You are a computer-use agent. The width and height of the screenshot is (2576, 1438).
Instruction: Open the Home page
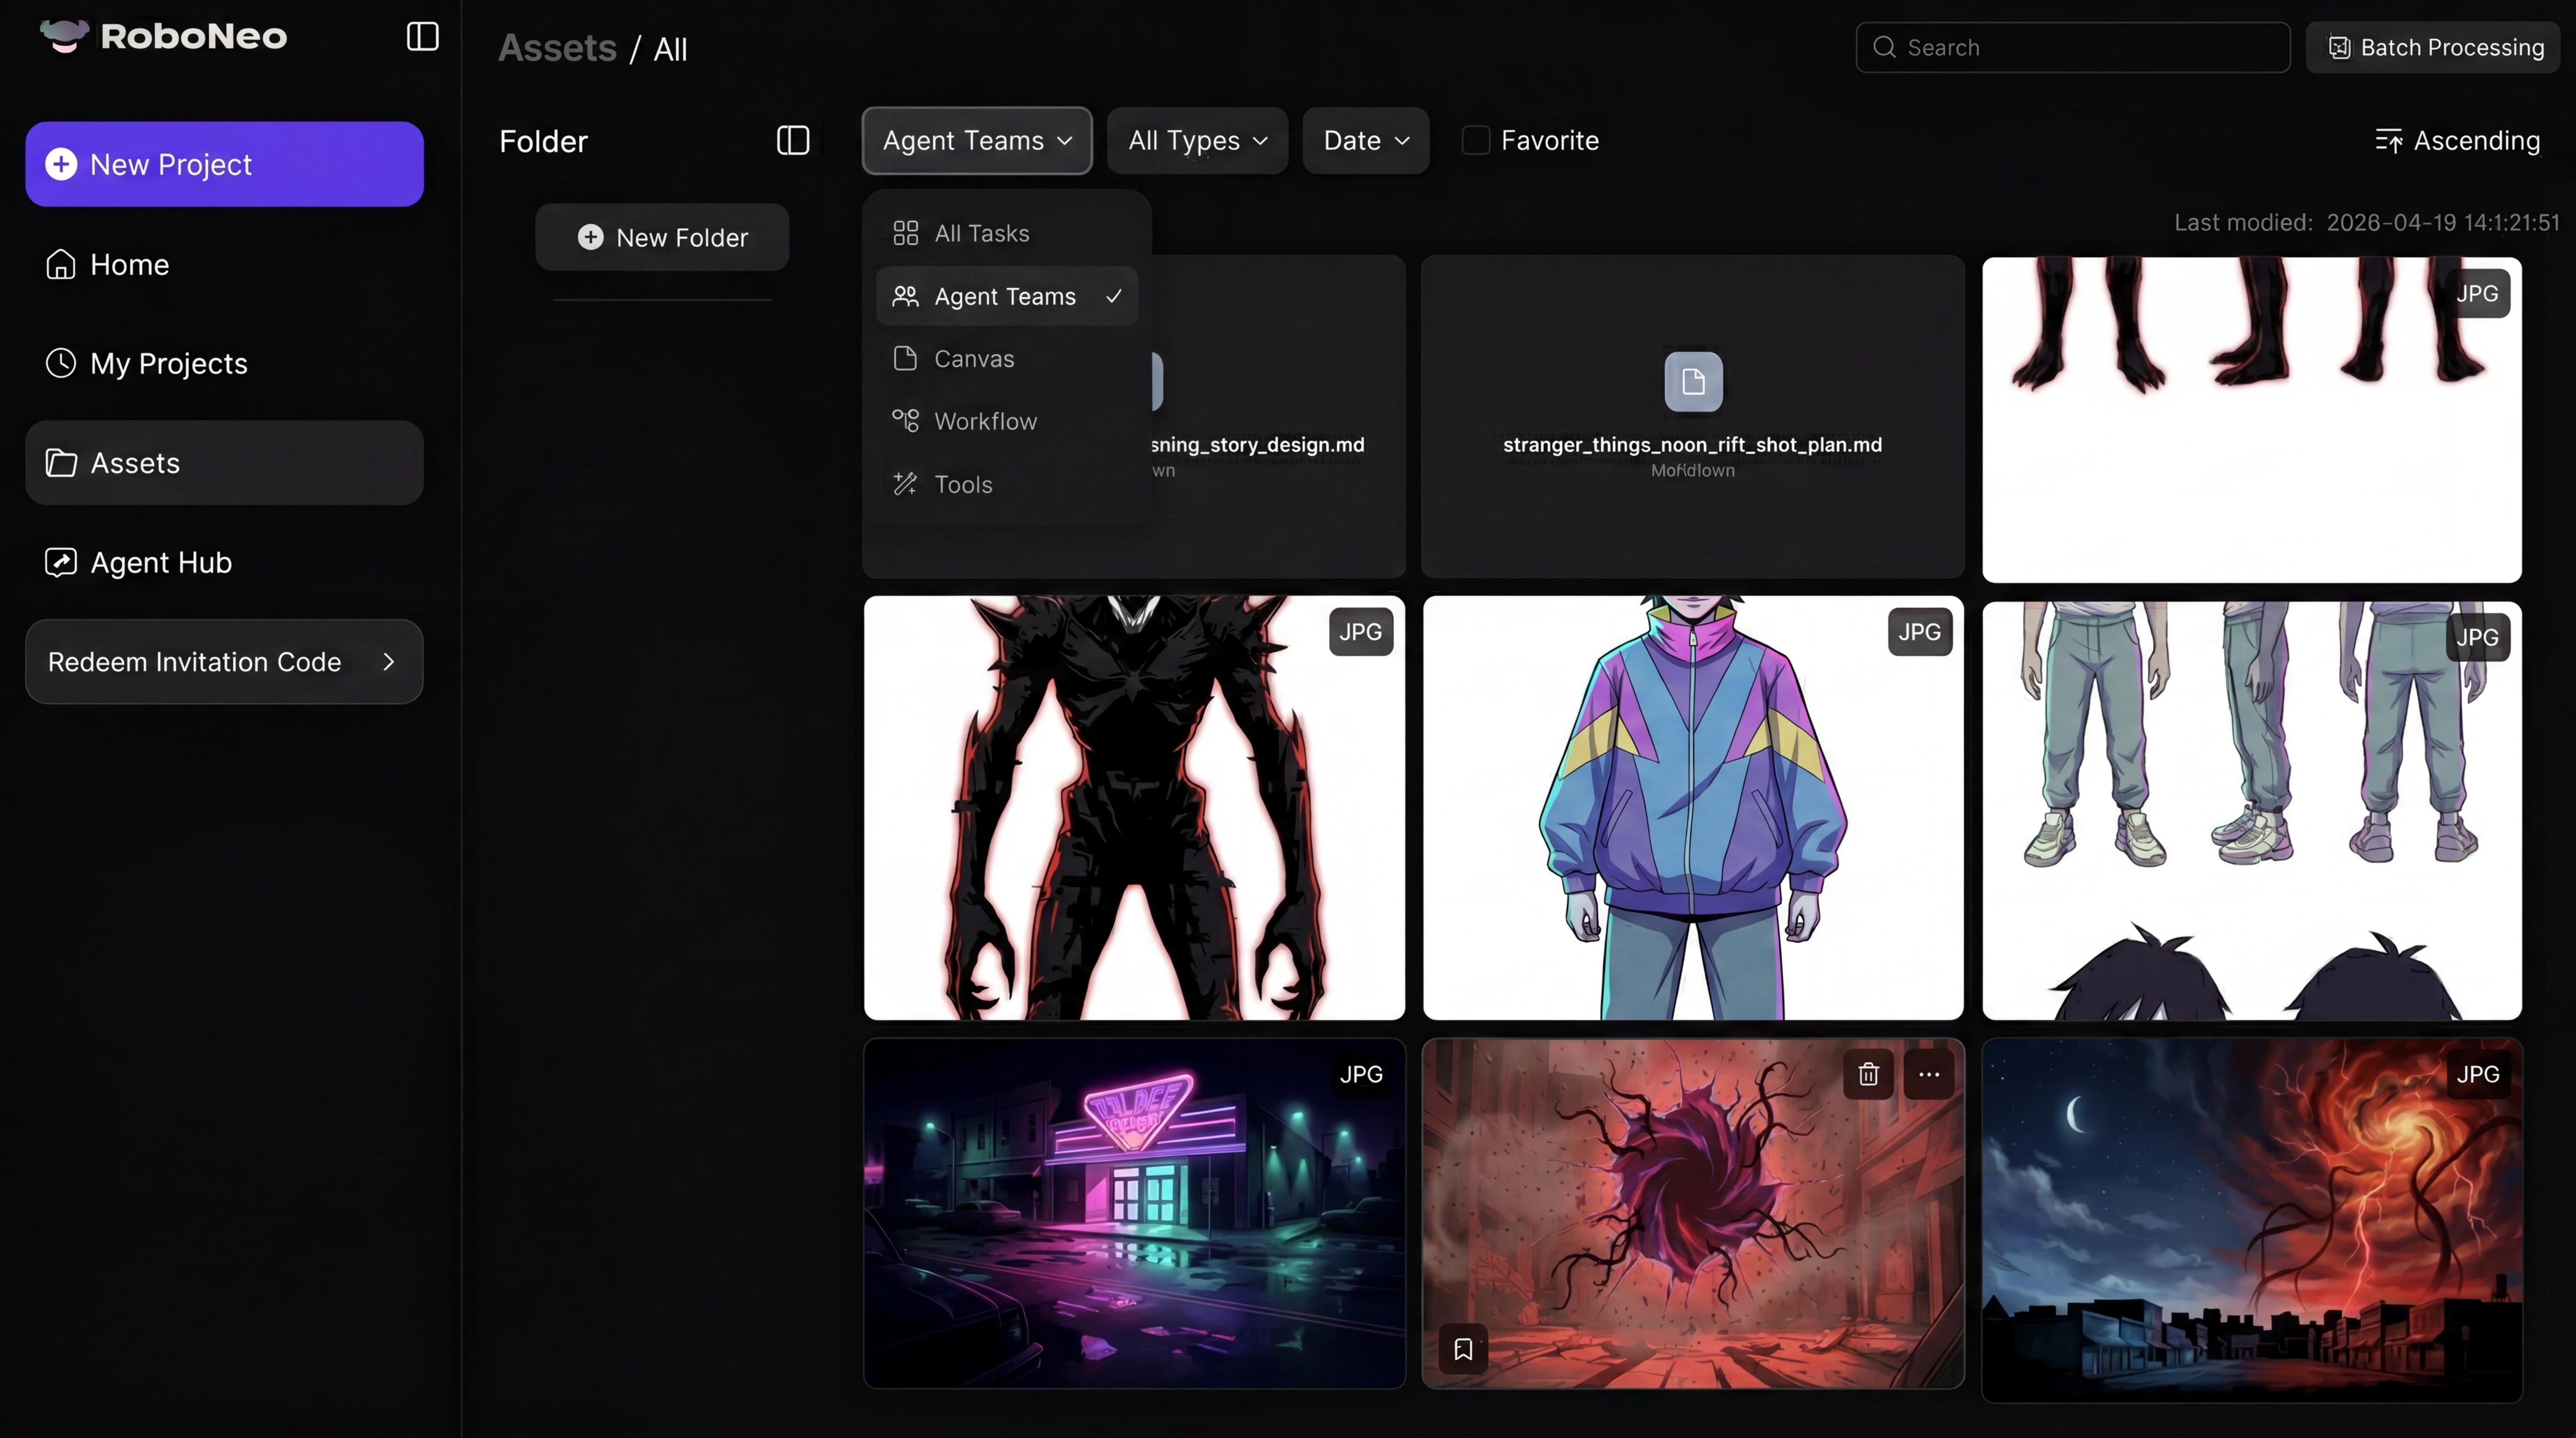tap(129, 264)
